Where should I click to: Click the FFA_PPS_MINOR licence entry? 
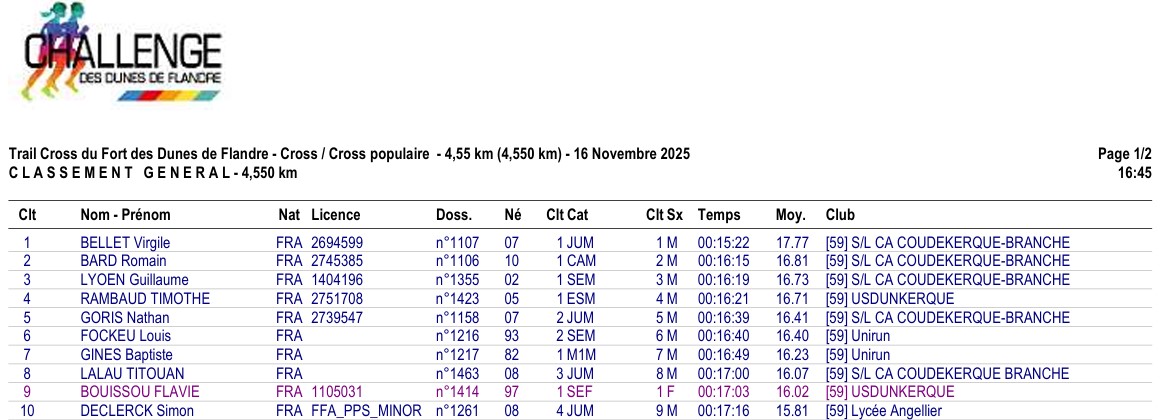(x=366, y=410)
